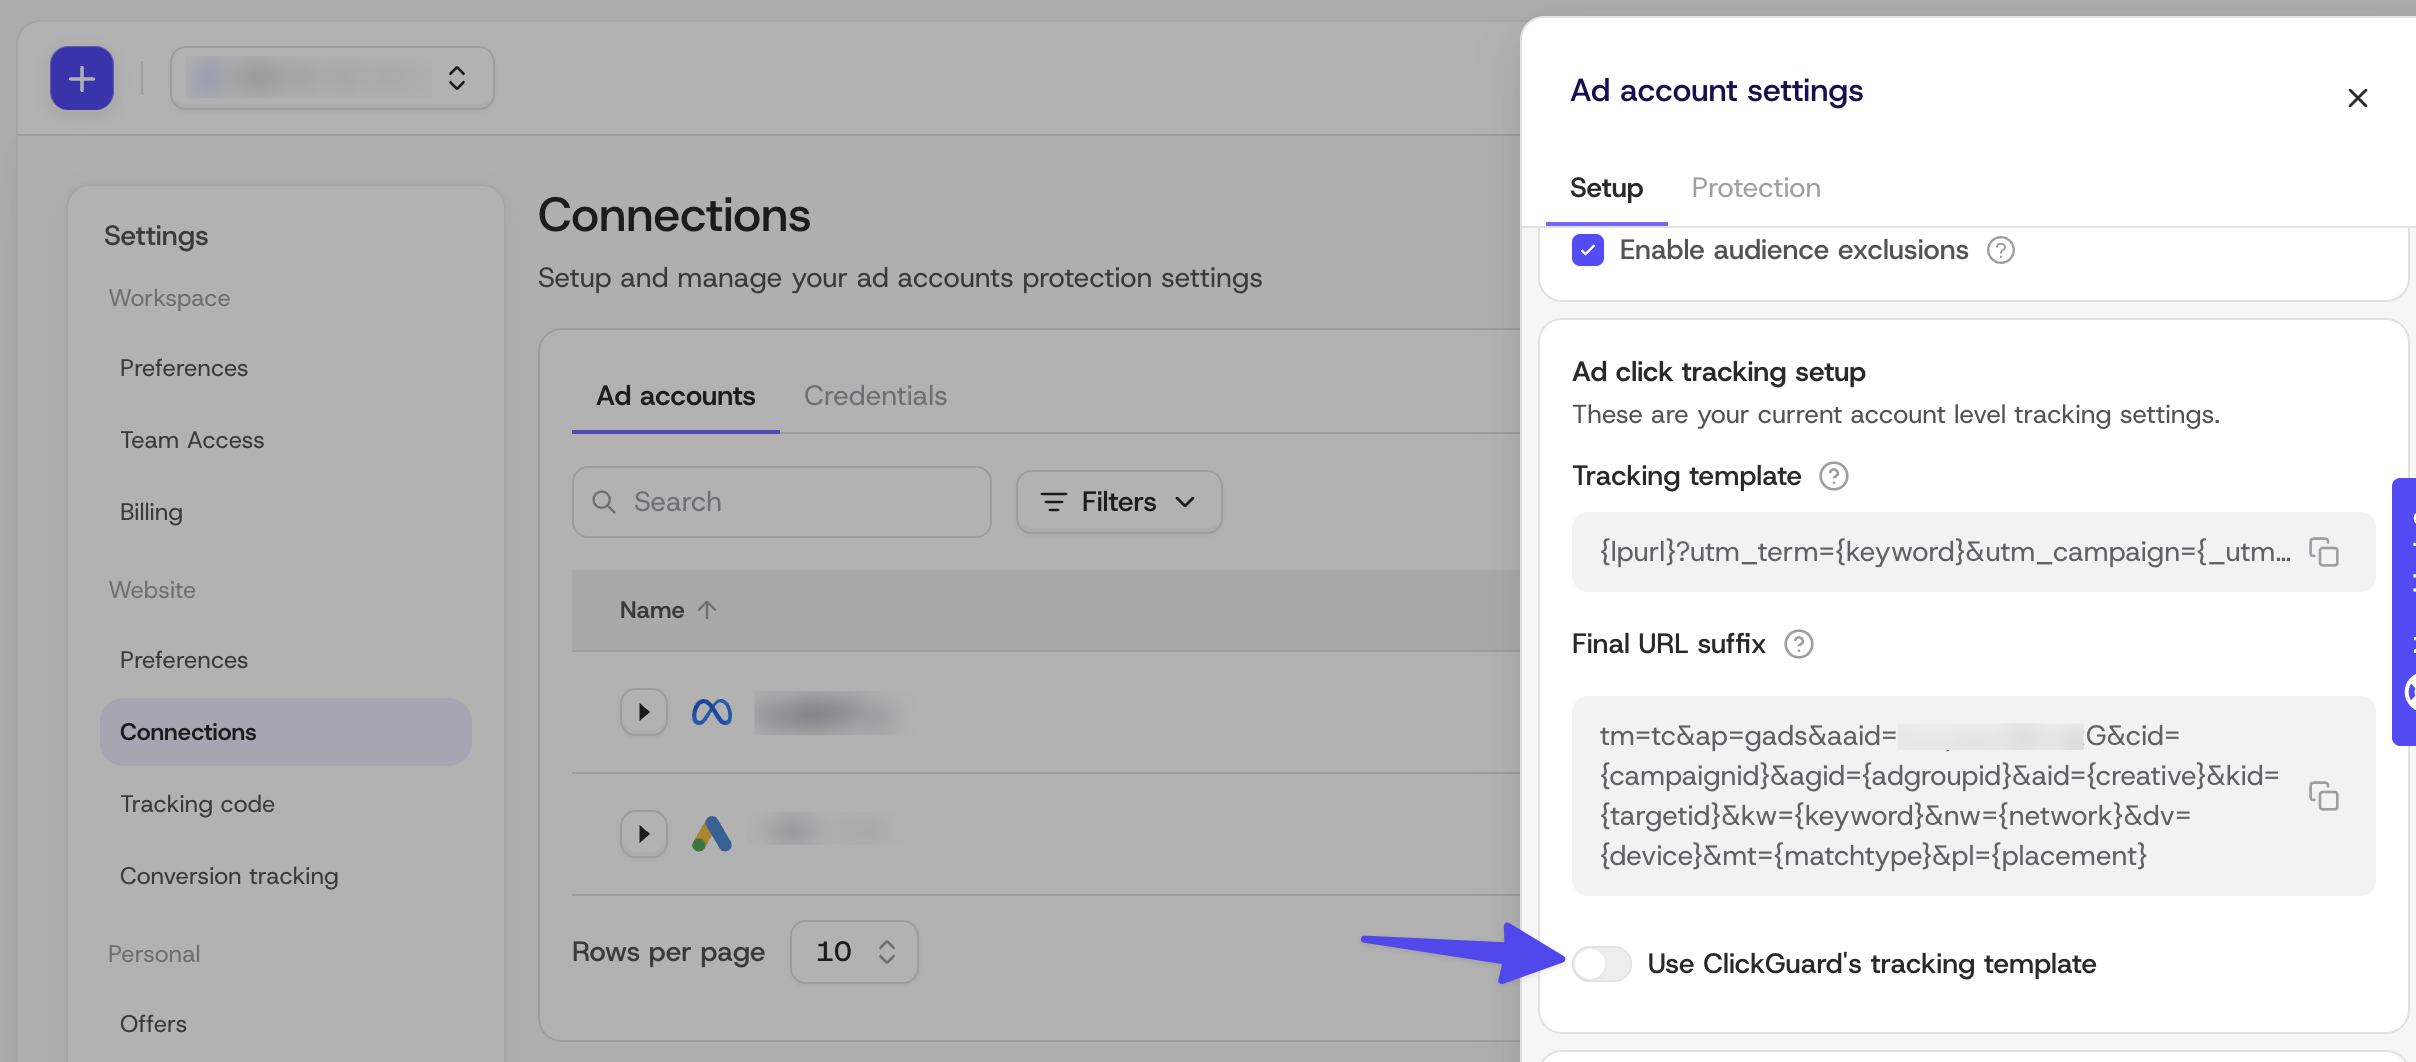
Task: Toggle Use ClickGuard's tracking template
Action: click(x=1601, y=964)
